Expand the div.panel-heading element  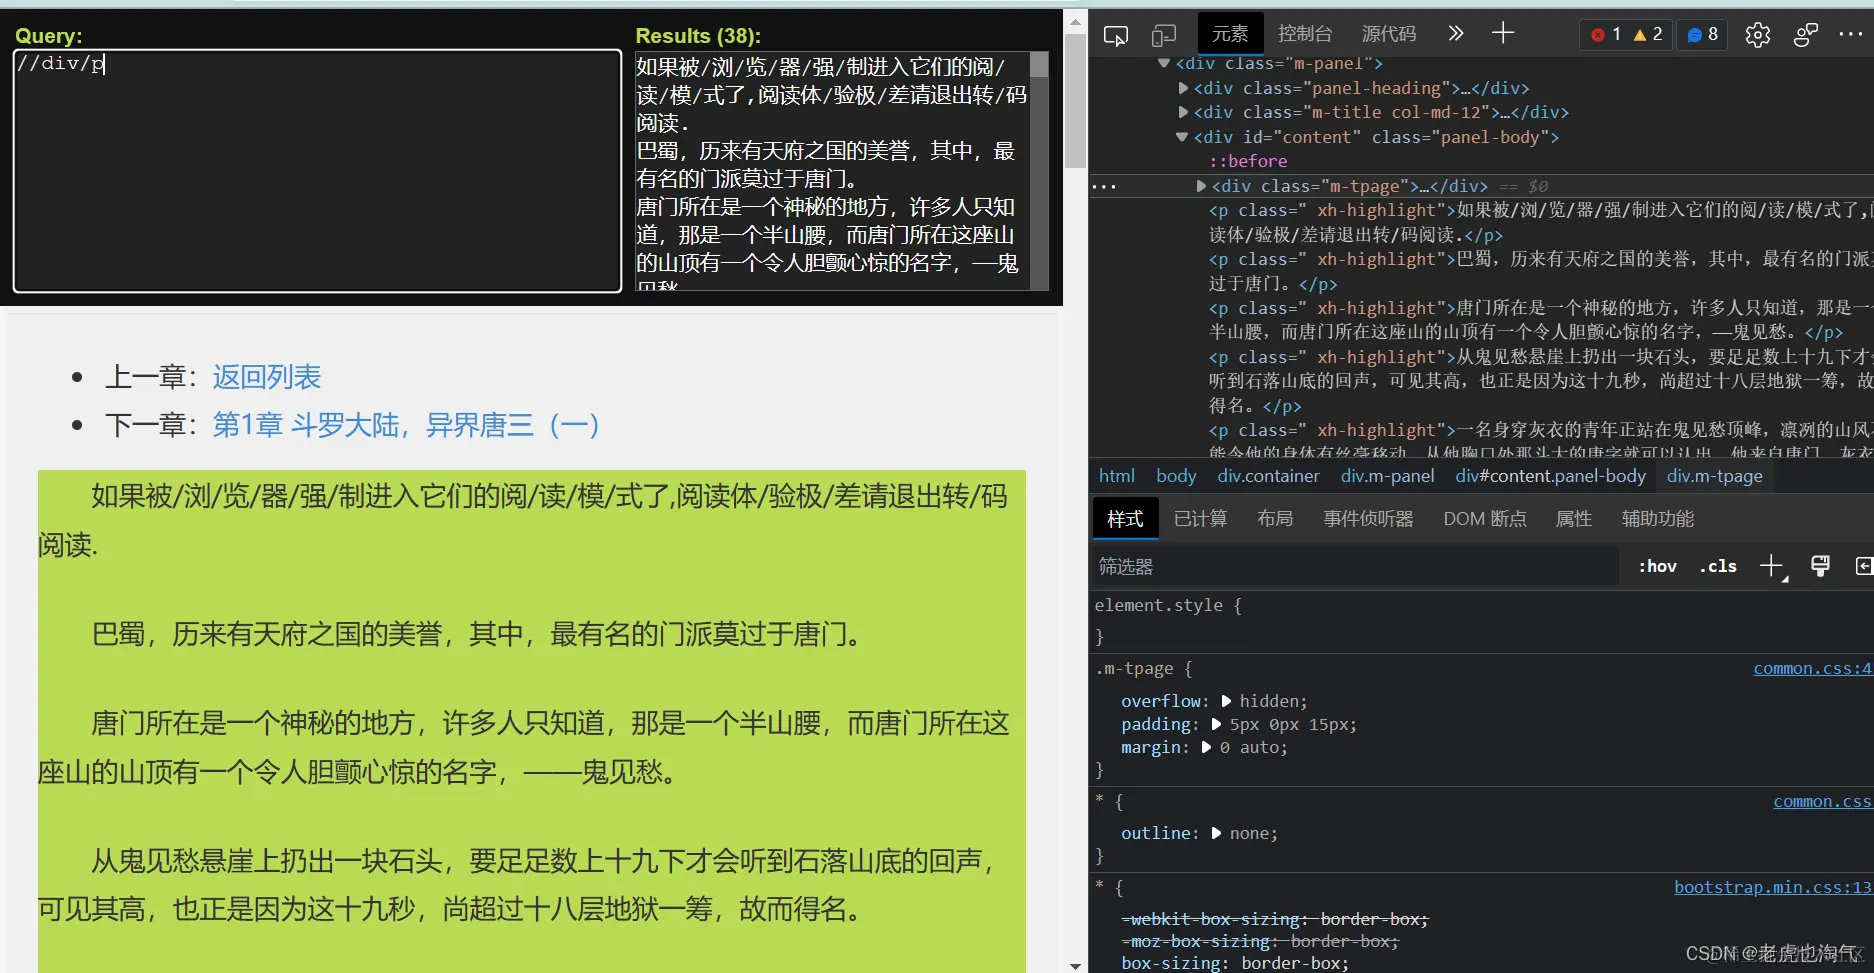coord(1183,88)
